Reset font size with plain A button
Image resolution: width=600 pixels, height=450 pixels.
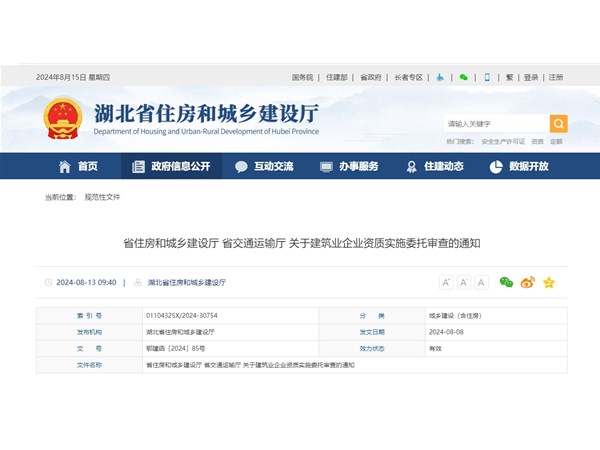481,283
